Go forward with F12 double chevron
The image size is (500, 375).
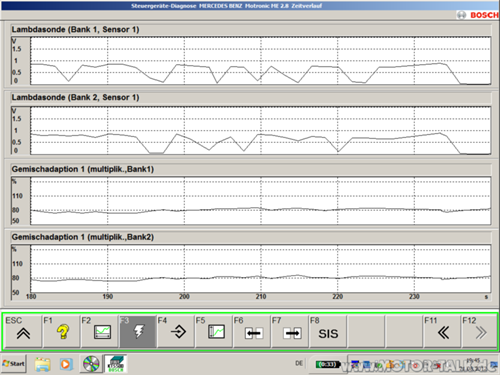(x=480, y=331)
